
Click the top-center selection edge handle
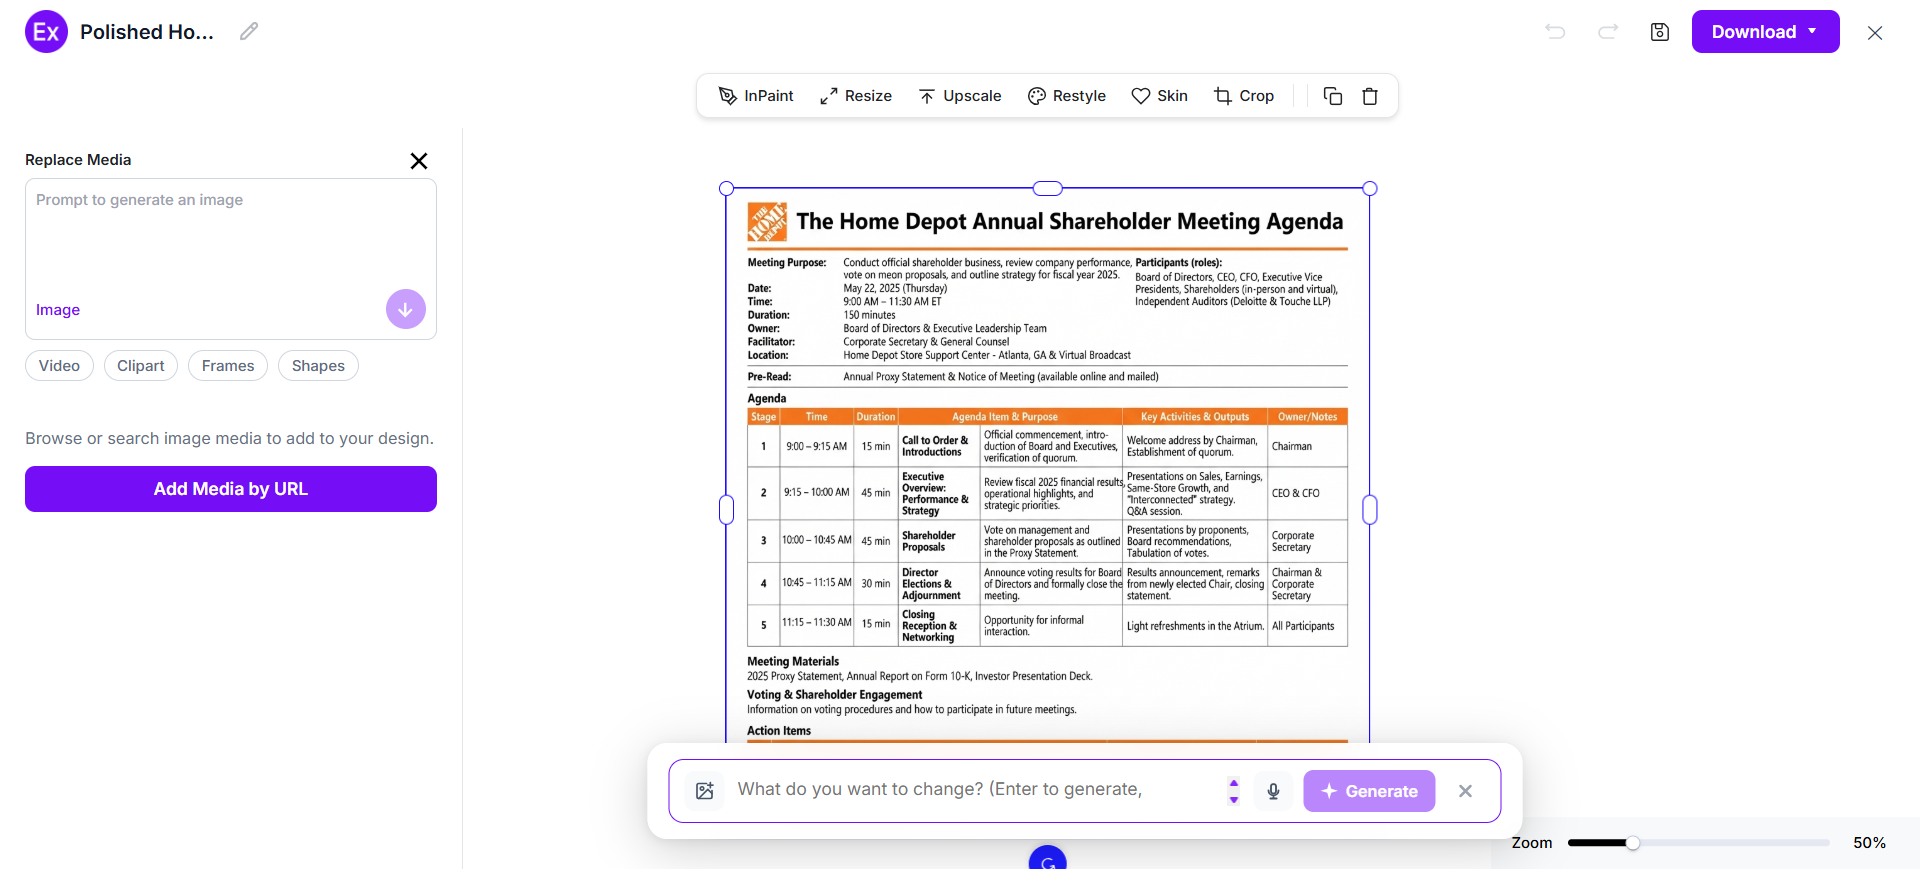click(x=1047, y=188)
